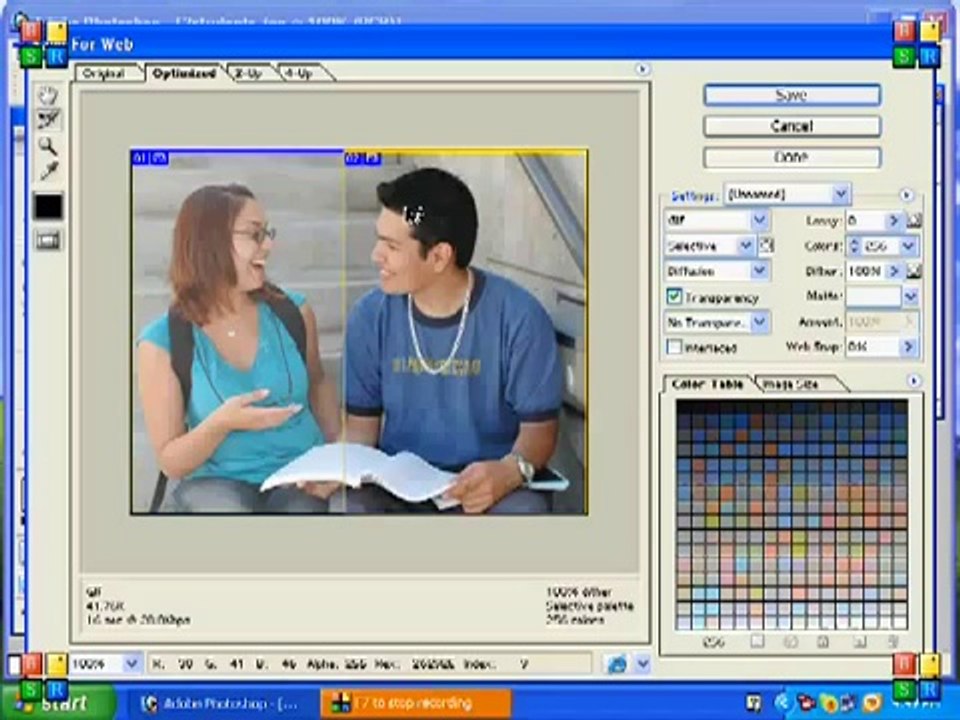Click the Save button
The width and height of the screenshot is (960, 720).
pos(792,95)
